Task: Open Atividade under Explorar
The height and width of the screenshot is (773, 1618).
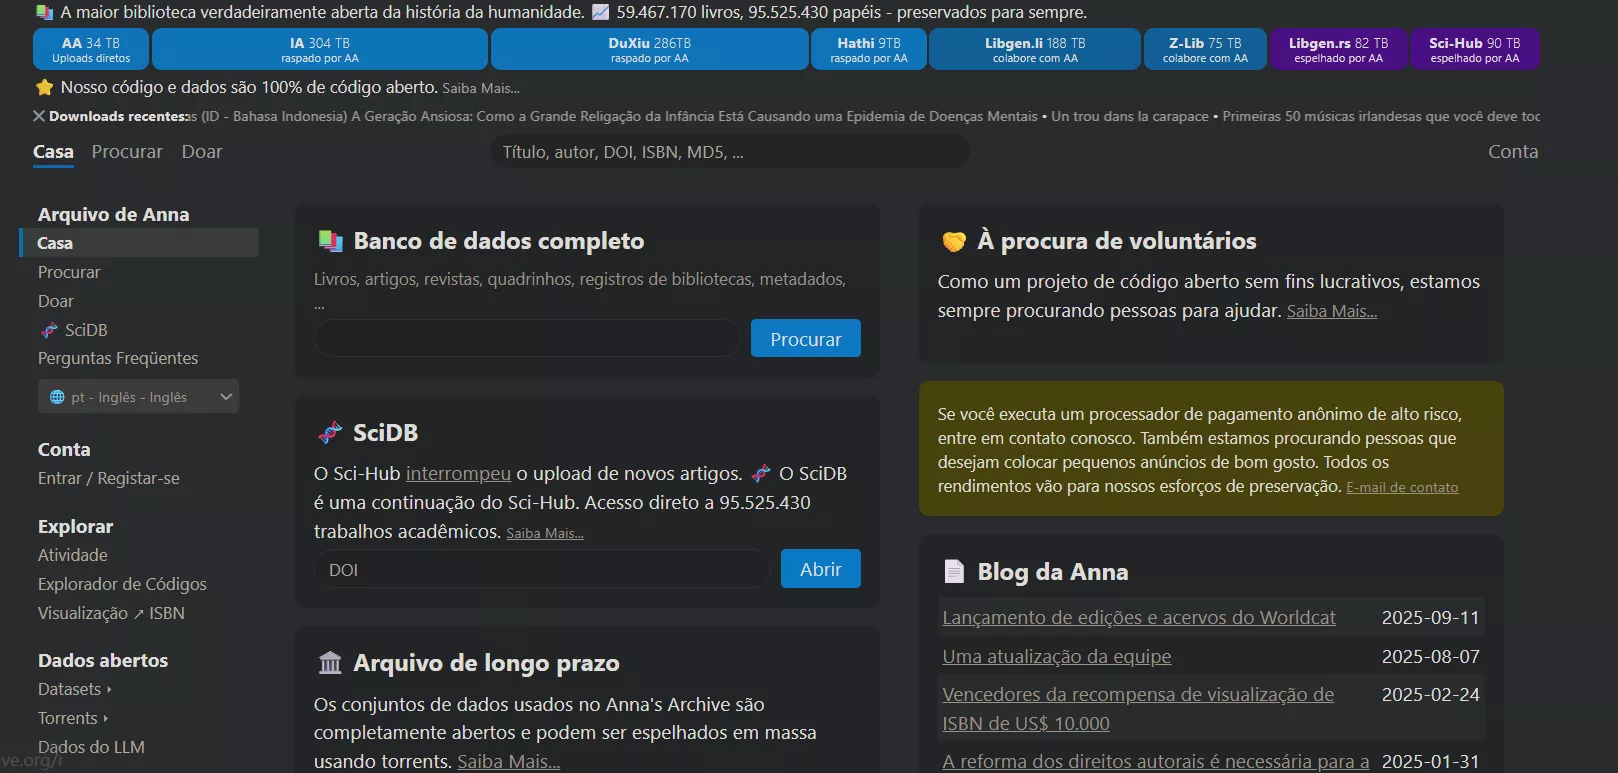Action: [x=73, y=555]
